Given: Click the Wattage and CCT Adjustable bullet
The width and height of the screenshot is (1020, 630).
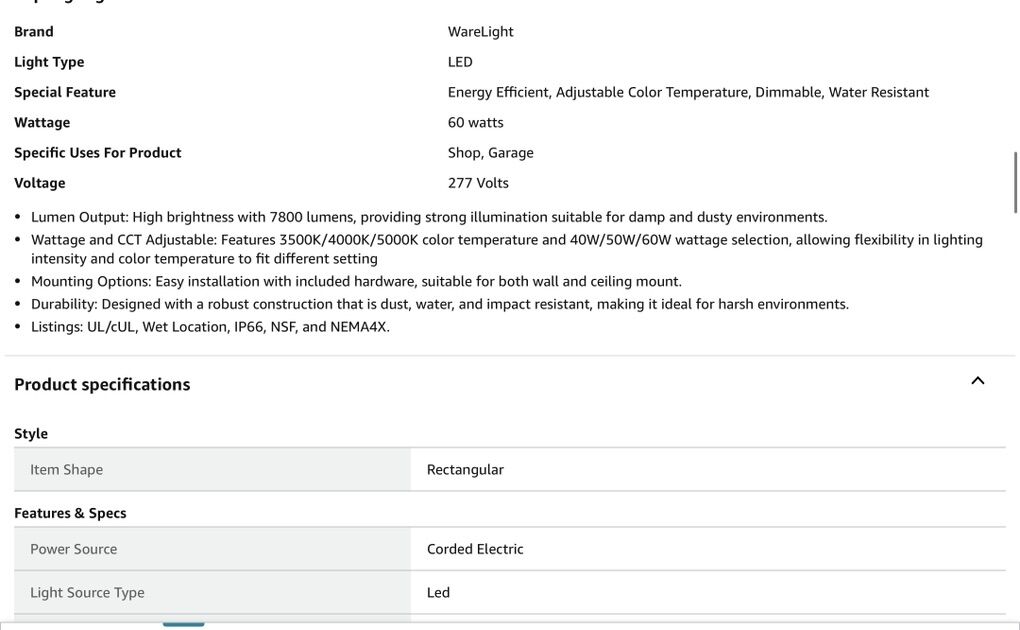Looking at the screenshot, I should click(x=506, y=240).
